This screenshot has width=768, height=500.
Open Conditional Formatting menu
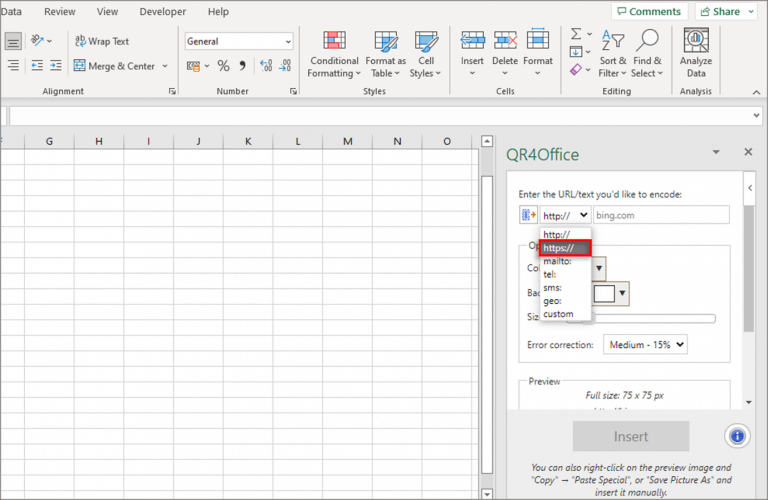coord(334,54)
